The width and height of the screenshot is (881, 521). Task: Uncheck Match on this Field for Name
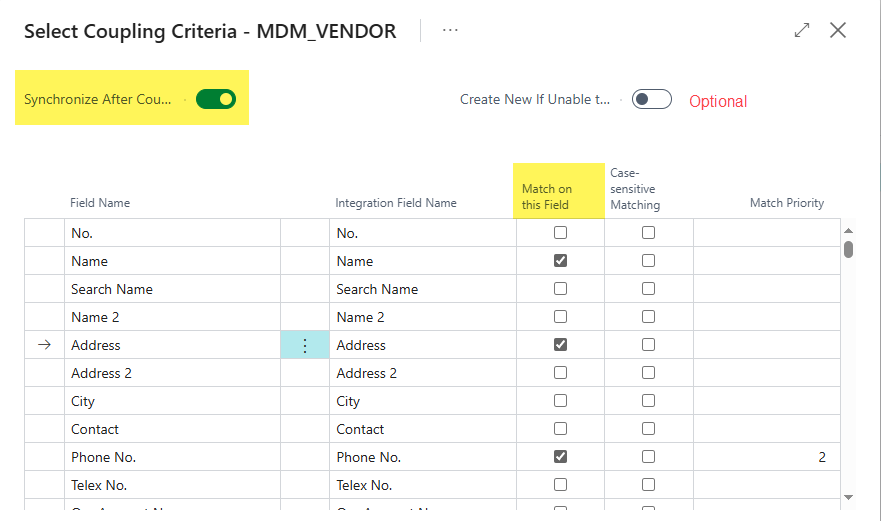pos(560,261)
